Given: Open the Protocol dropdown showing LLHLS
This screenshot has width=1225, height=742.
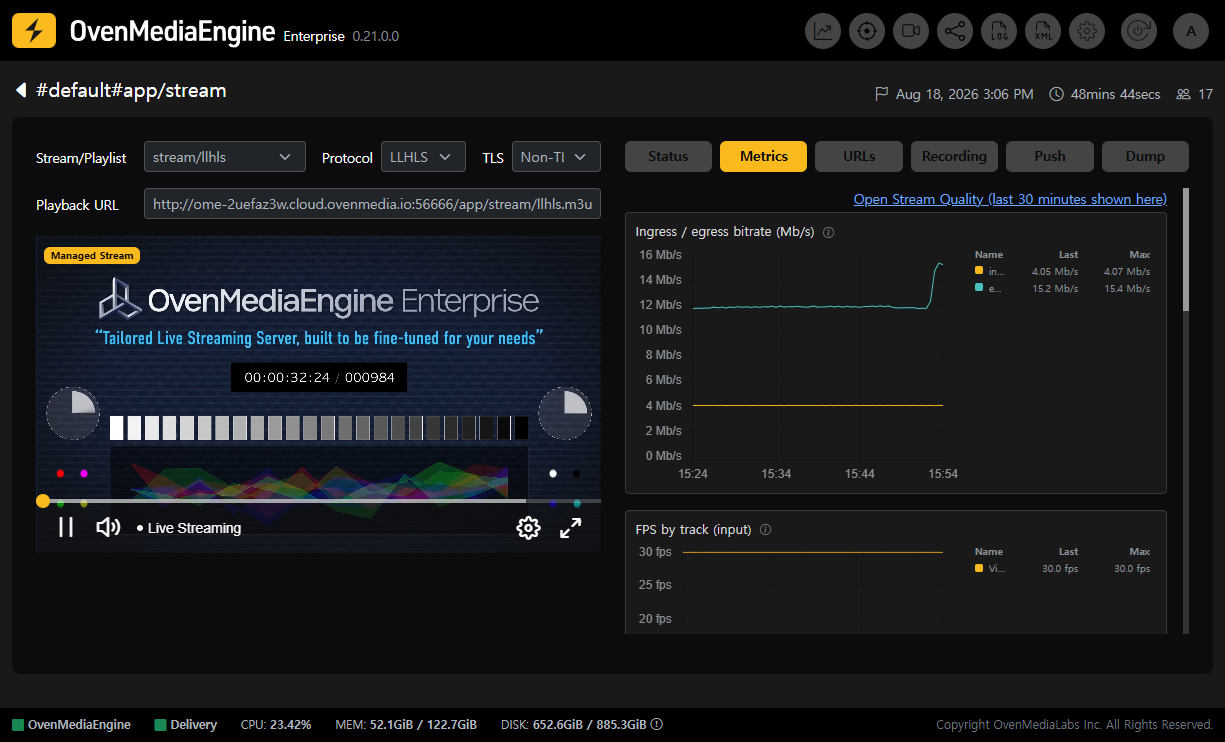Looking at the screenshot, I should [x=423, y=157].
